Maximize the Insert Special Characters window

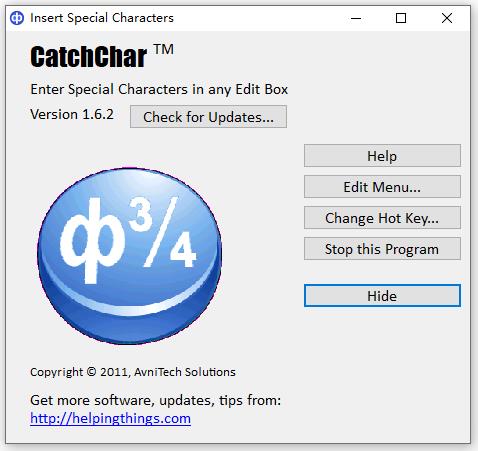pyautogui.click(x=401, y=18)
